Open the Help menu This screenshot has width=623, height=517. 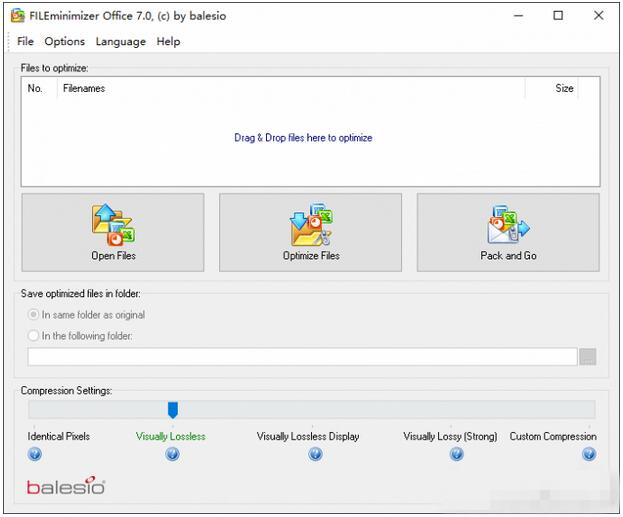[168, 41]
